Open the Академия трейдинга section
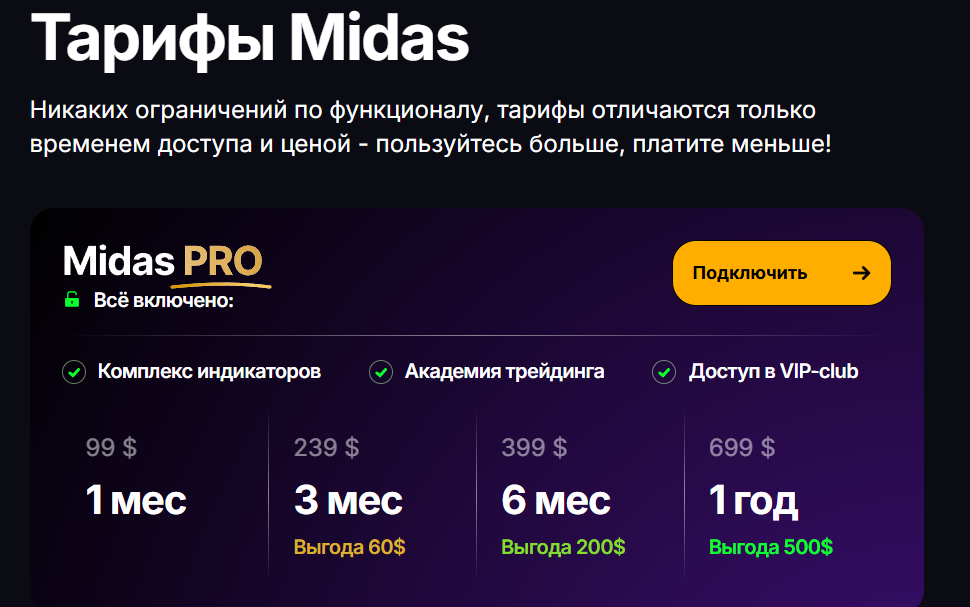The width and height of the screenshot is (970, 607). [x=503, y=371]
